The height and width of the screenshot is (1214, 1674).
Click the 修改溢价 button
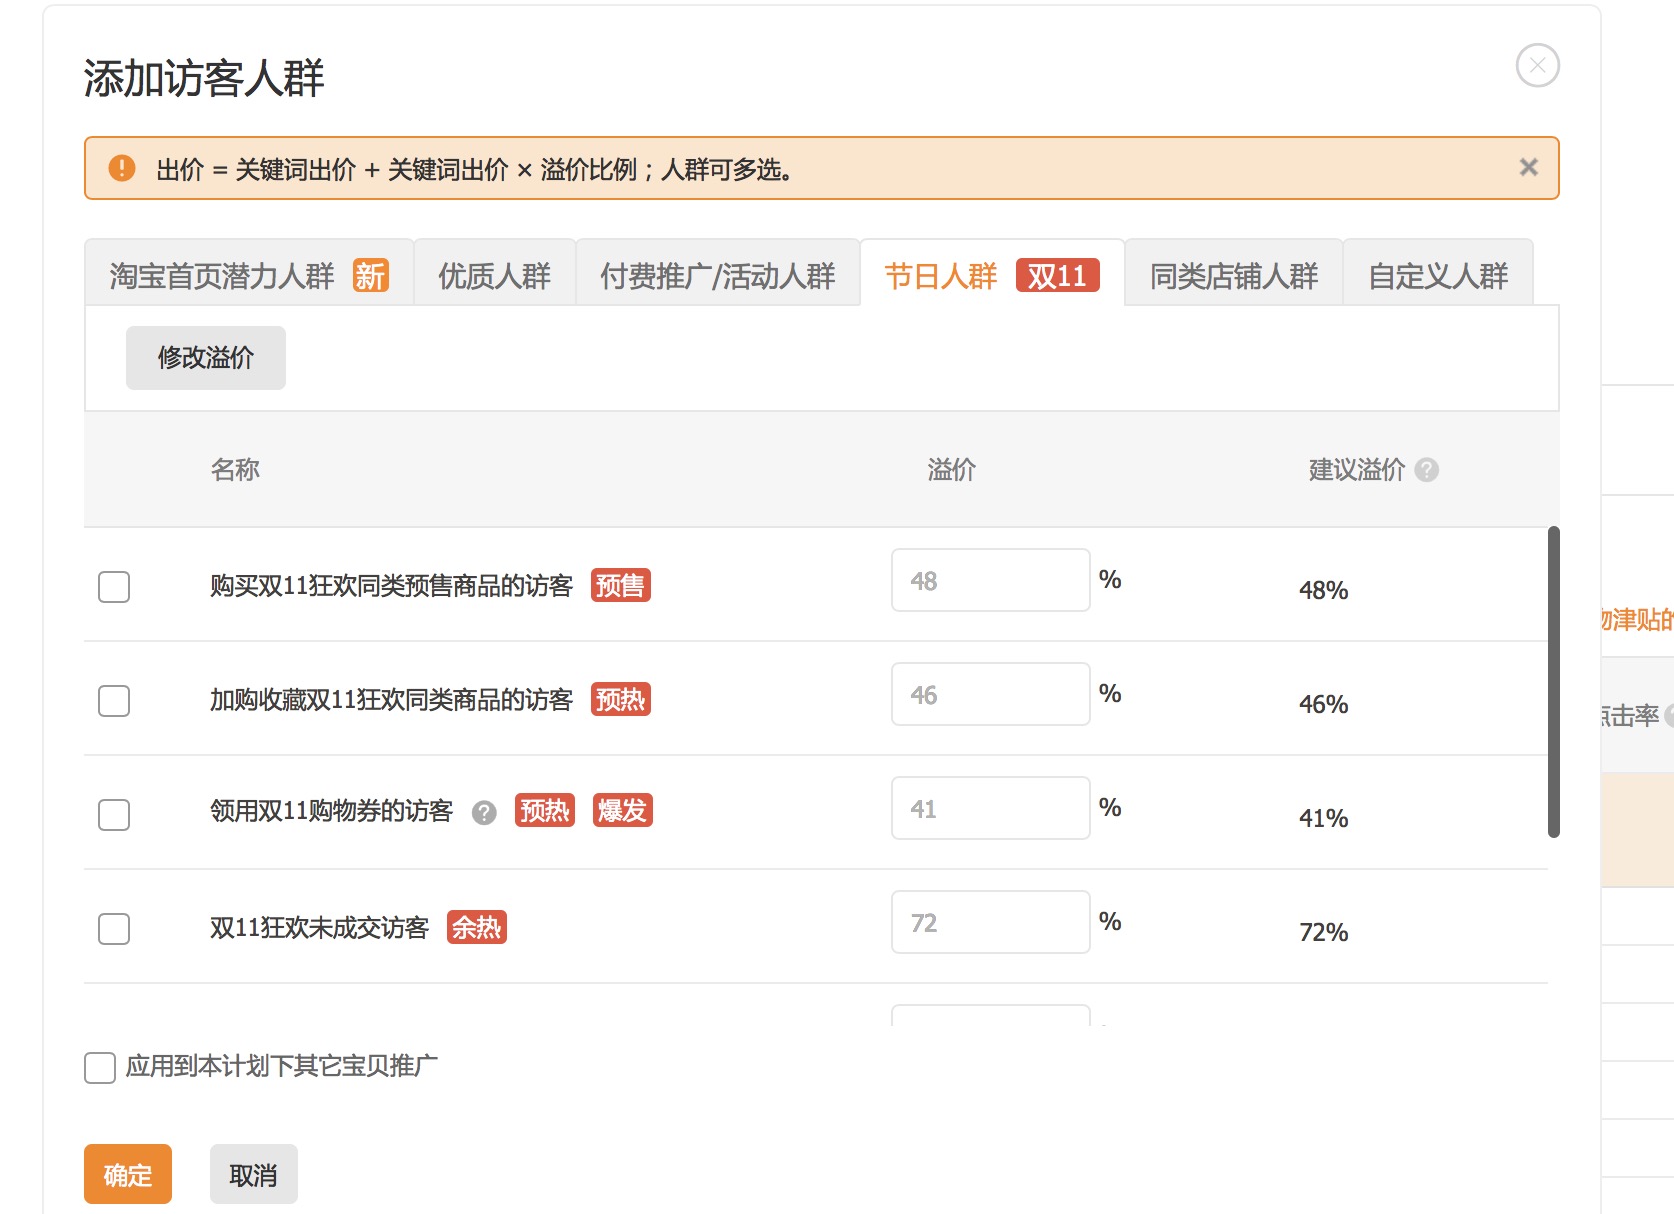click(205, 357)
